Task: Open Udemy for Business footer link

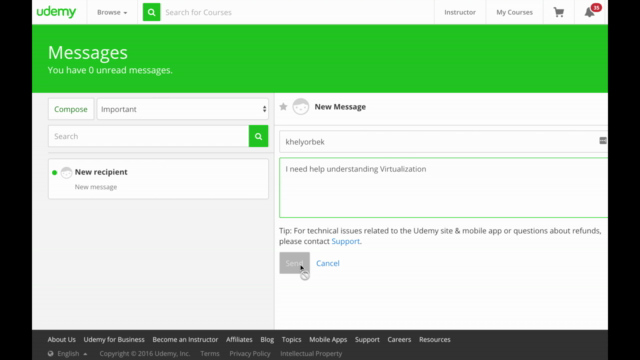Action: (114, 340)
